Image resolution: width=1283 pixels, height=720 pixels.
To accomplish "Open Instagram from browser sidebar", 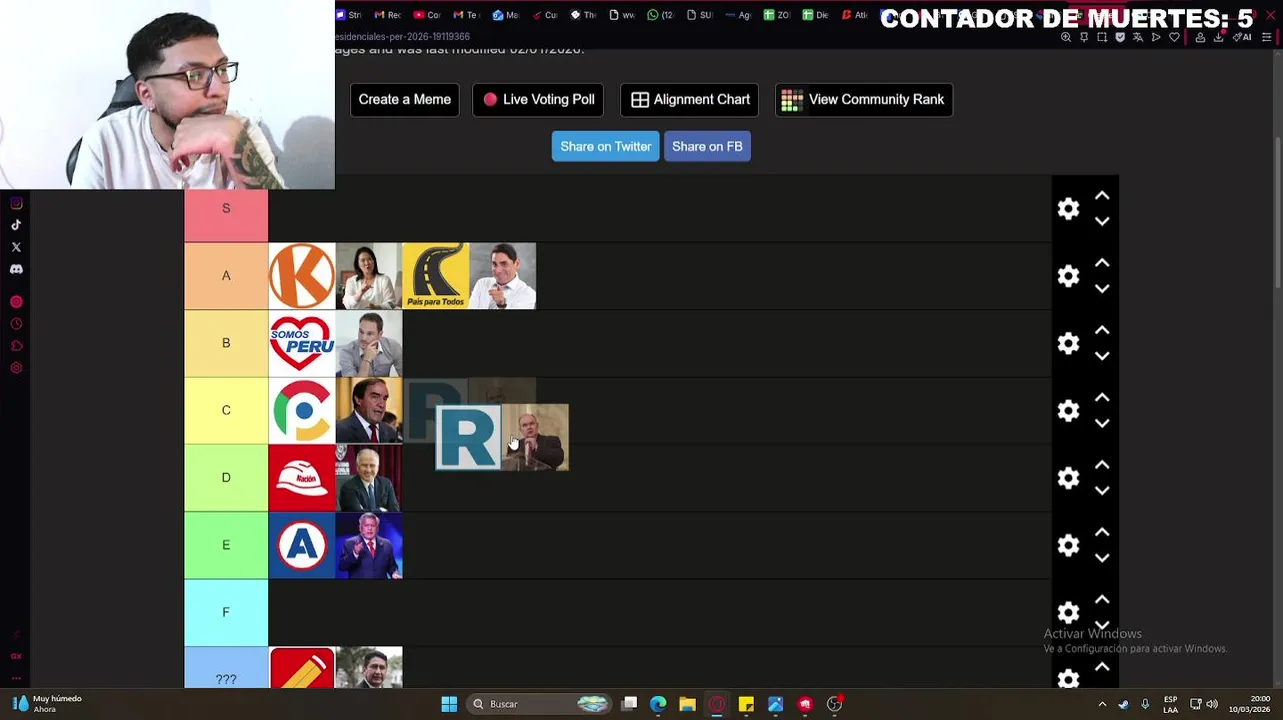I will 16,203.
